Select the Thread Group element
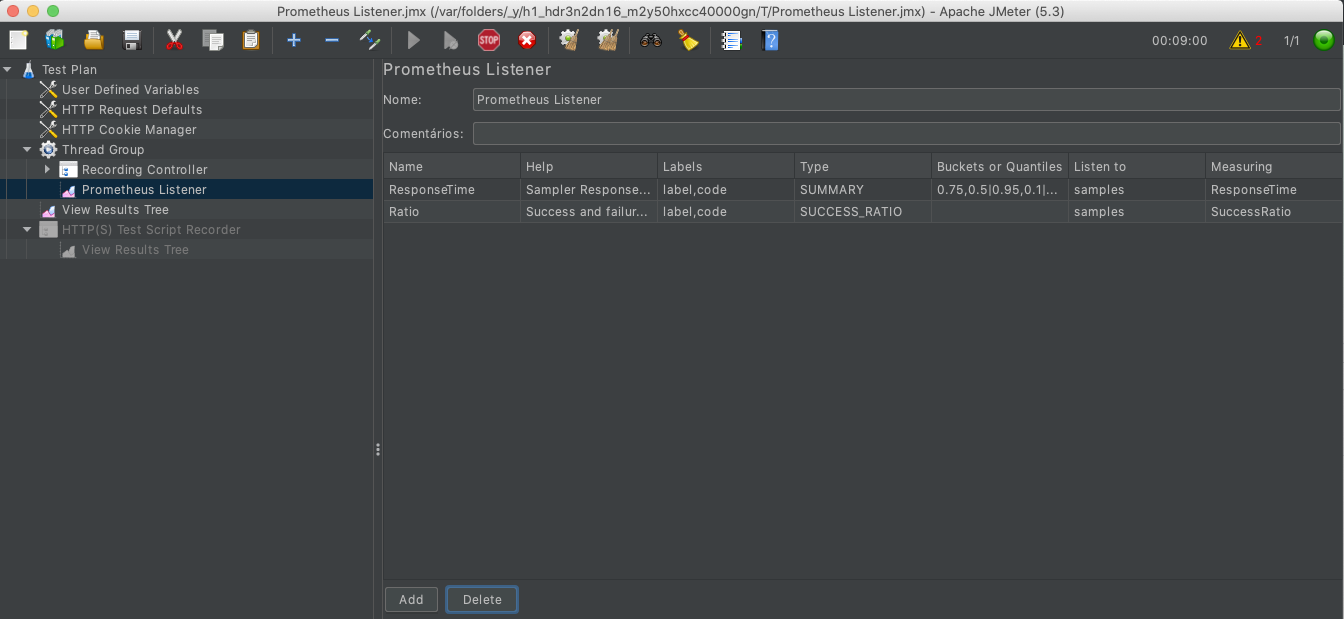Viewport: 1344px width, 619px height. (x=103, y=150)
